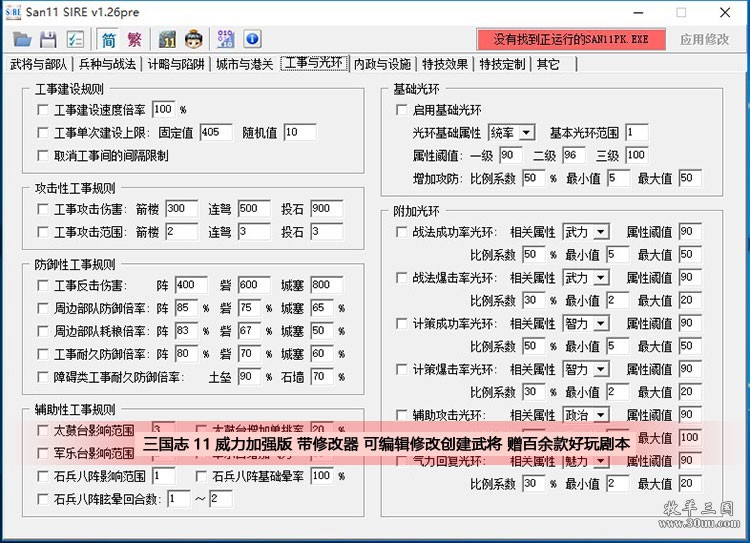This screenshot has height=543, width=750.
Task: Edit 连弩 attack range field 3
Action: pos(254,232)
